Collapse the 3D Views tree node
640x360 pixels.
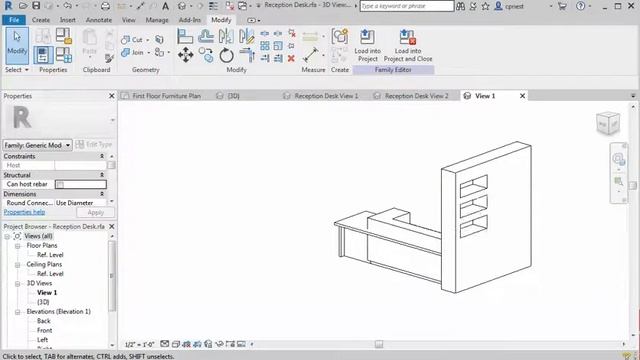18,283
